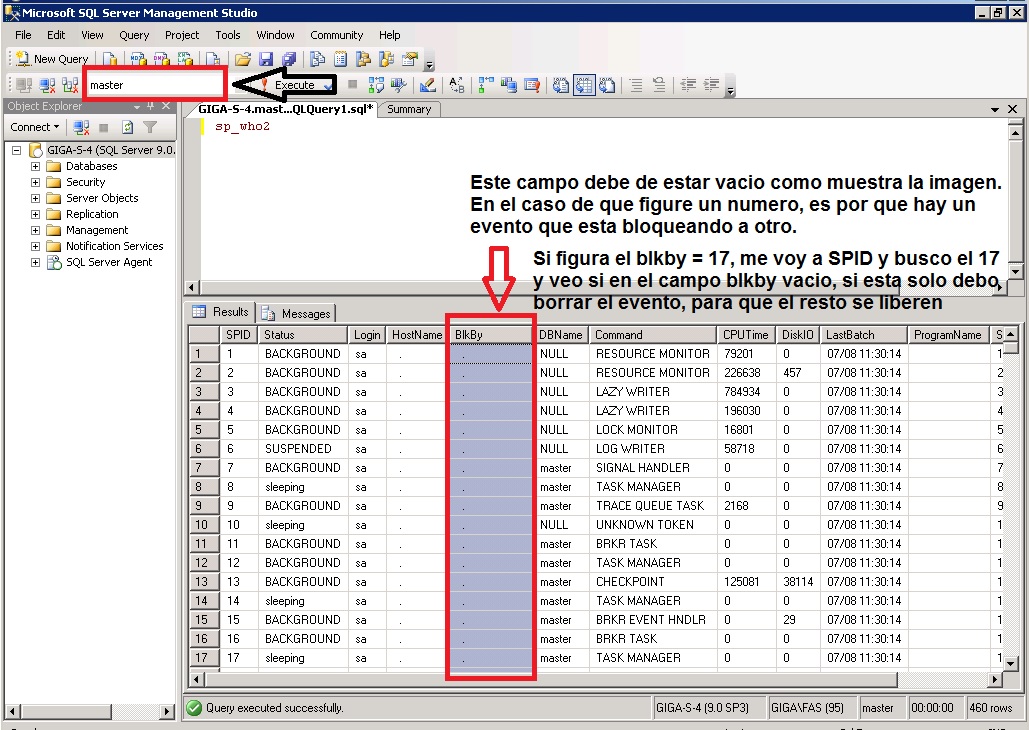Click the CPUTime column header
Image resolution: width=1029 pixels, height=730 pixels.
point(743,335)
